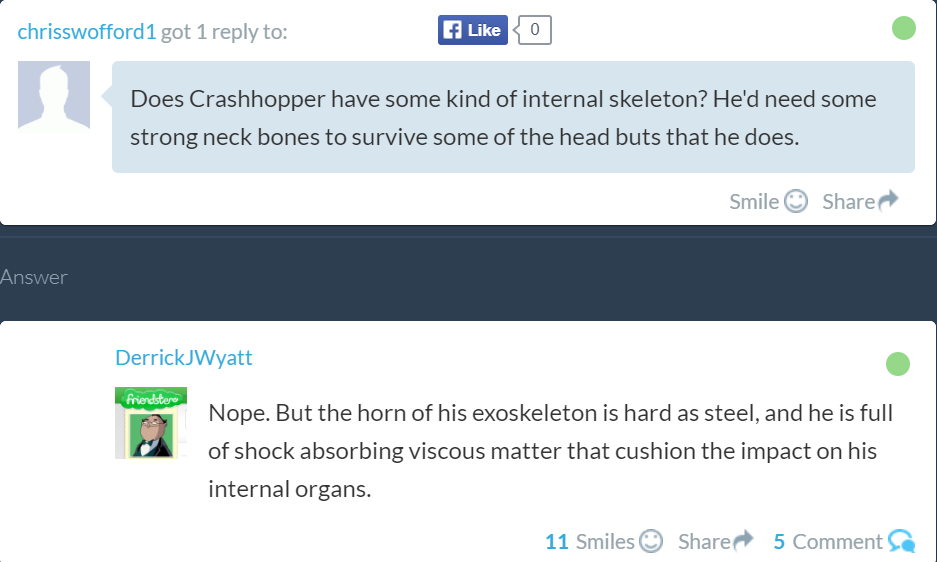Click the Share label on question
The height and width of the screenshot is (562, 937).
(848, 201)
